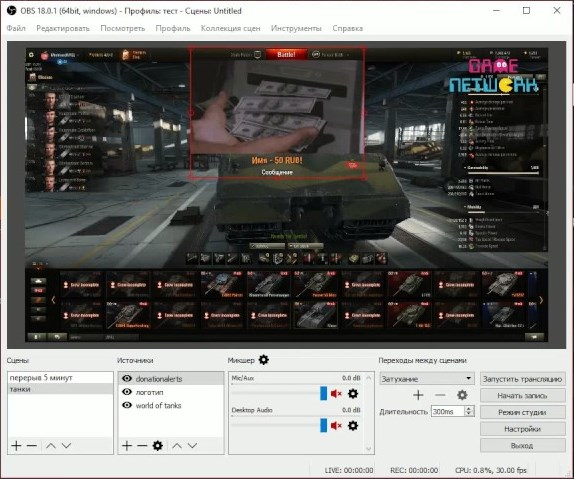Select the scene перерыв 5 минут

click(x=60, y=378)
